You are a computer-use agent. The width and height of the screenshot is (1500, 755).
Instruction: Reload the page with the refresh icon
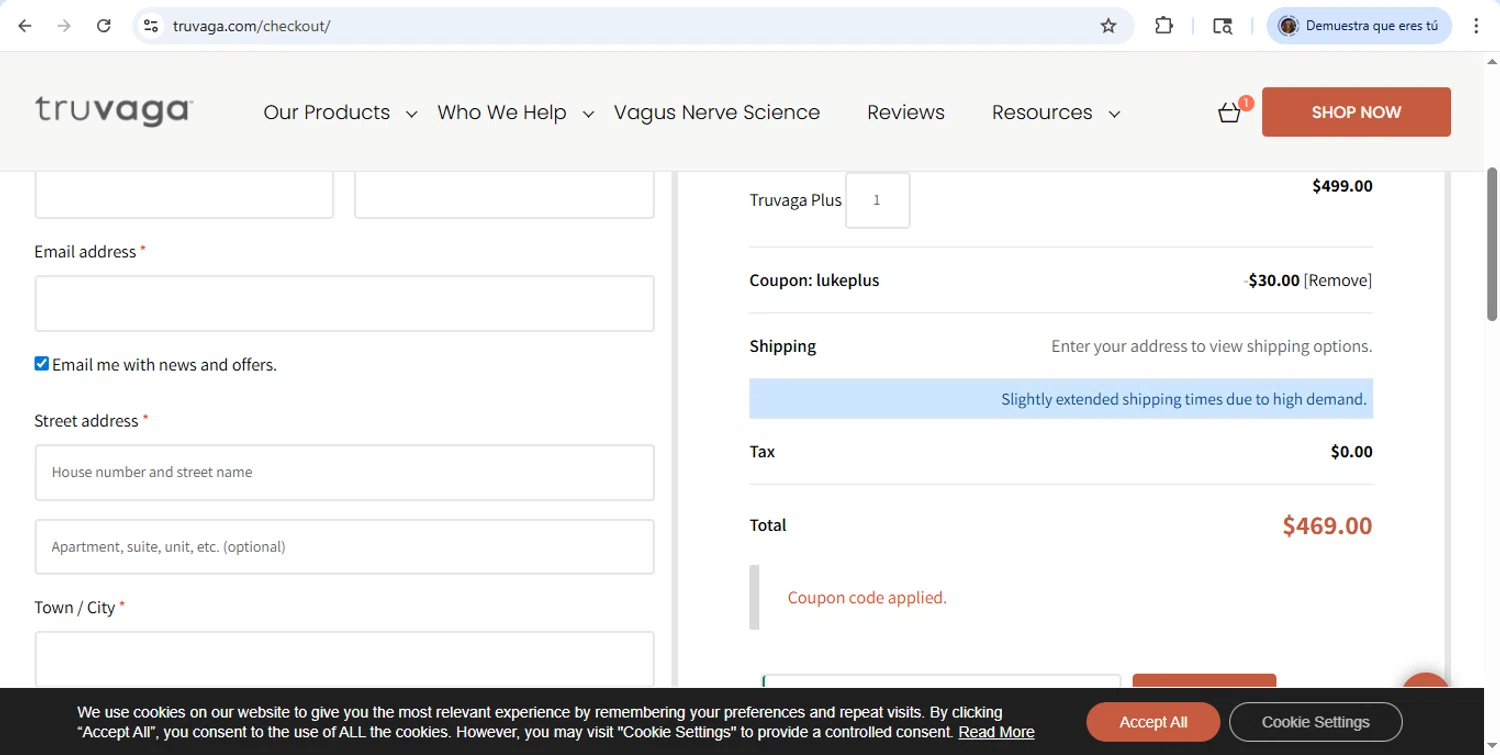[103, 26]
